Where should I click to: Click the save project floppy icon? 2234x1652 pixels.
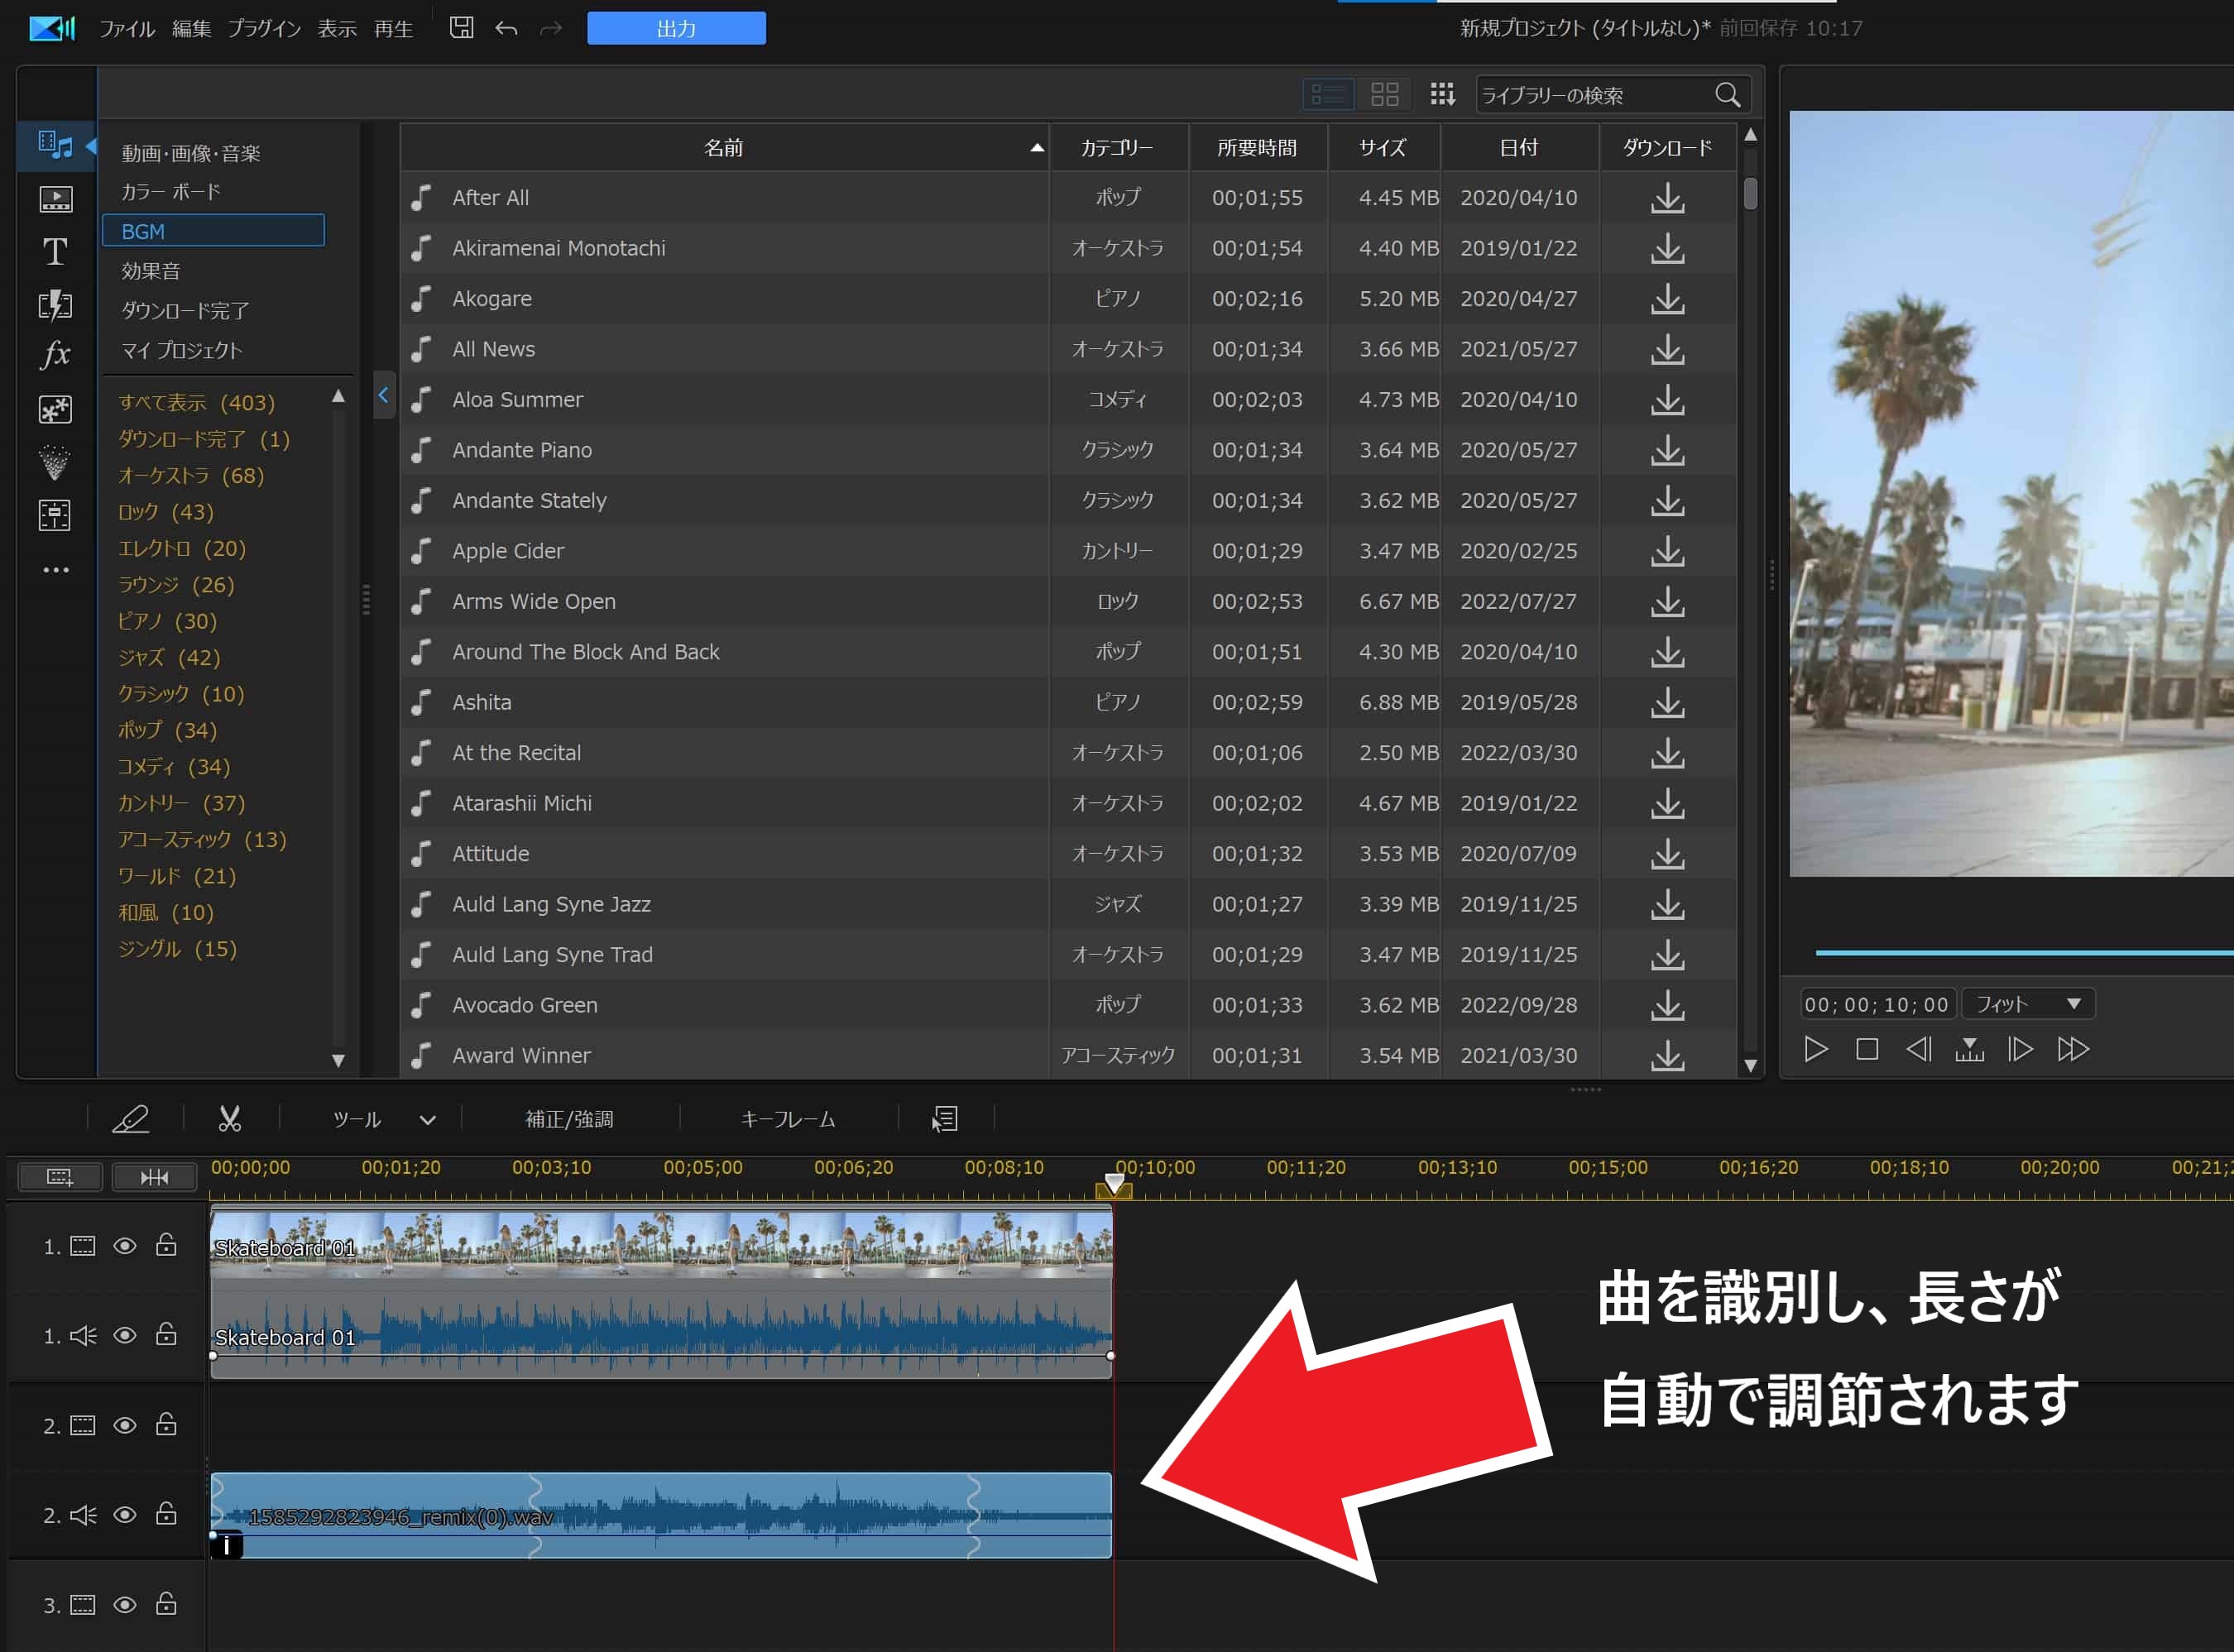(461, 28)
